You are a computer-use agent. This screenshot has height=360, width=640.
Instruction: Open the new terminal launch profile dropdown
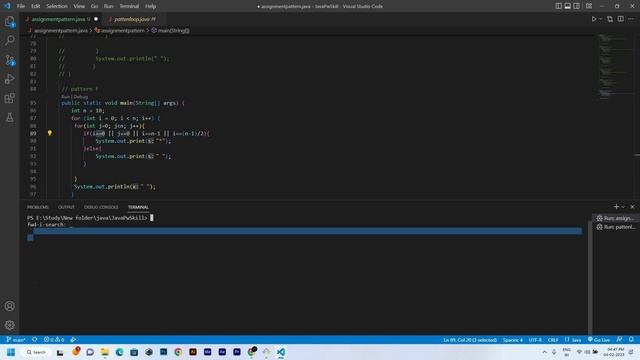pos(623,207)
